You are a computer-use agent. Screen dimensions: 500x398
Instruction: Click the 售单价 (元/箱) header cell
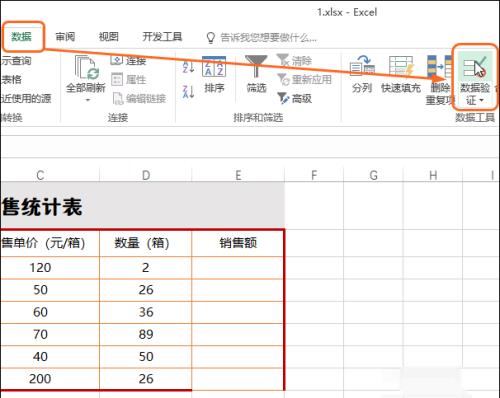click(x=50, y=243)
